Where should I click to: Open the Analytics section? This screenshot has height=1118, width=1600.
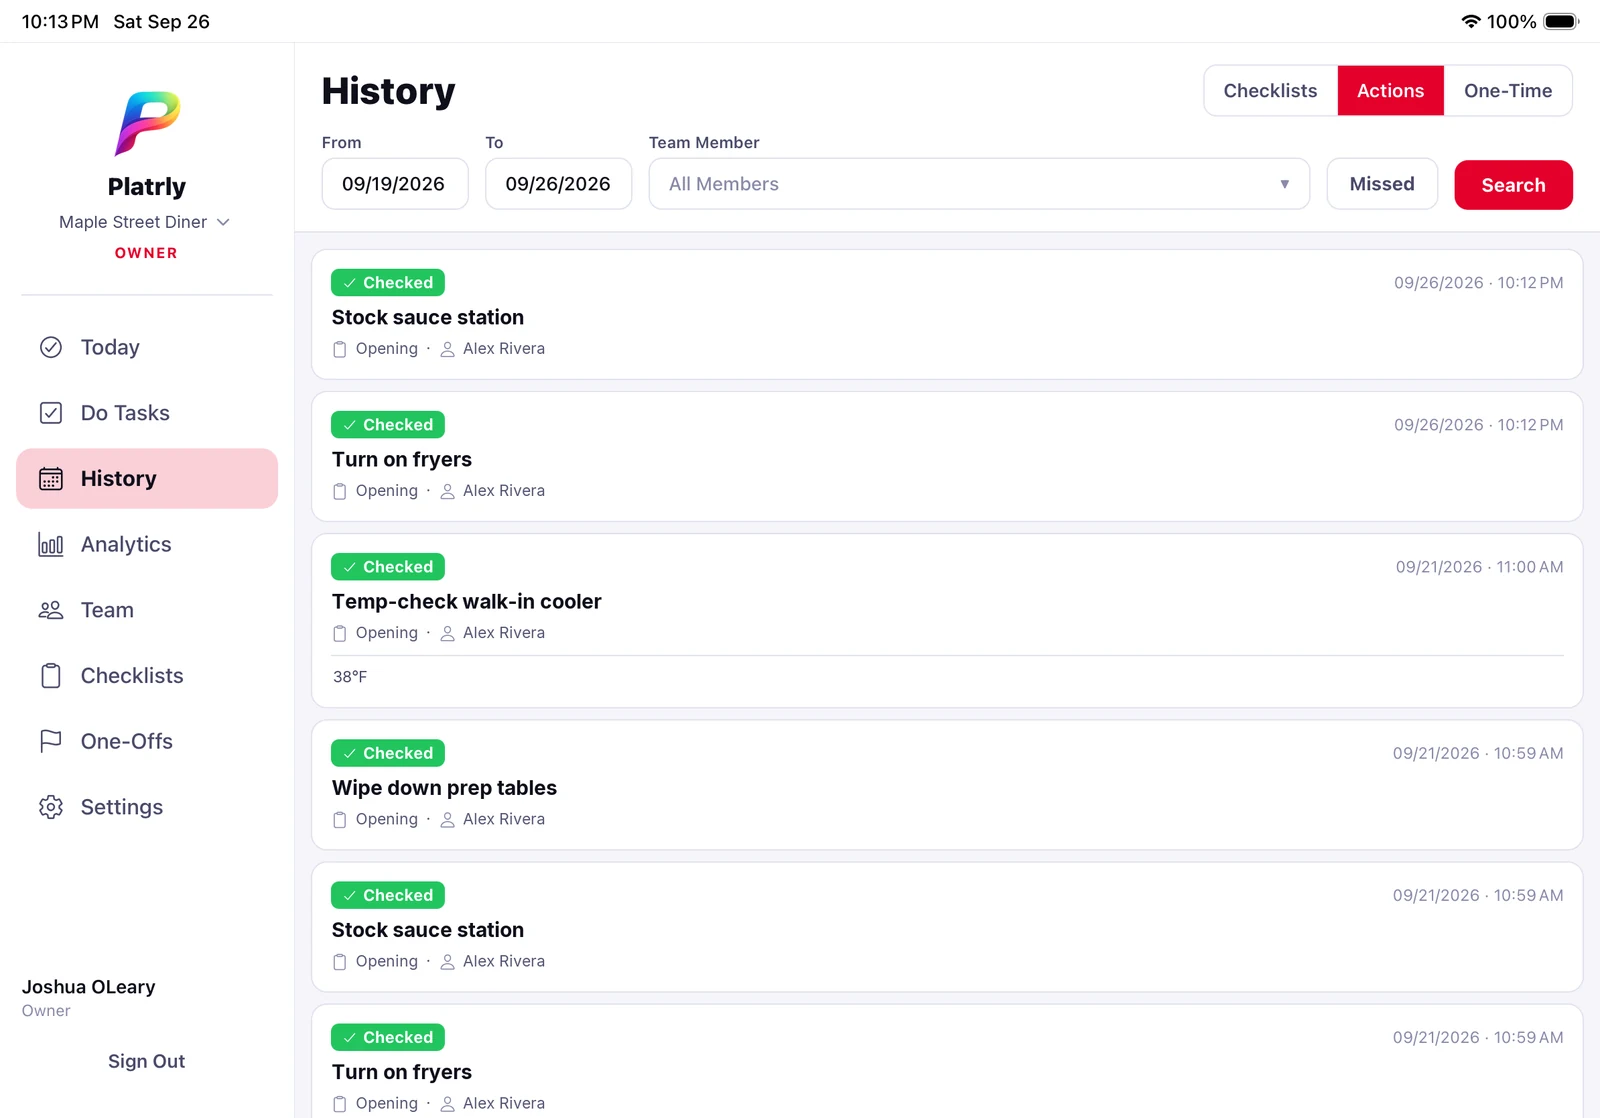pyautogui.click(x=147, y=544)
